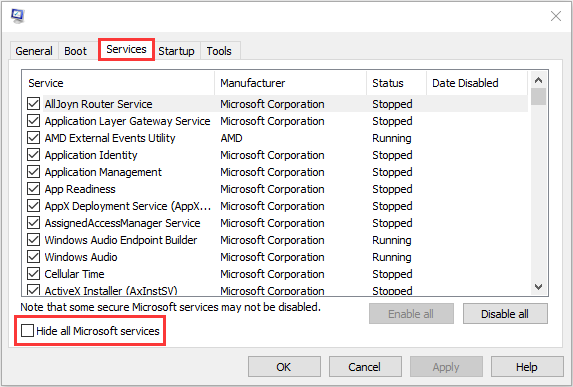Select Application Management row text
Viewport: 573px width, 387px height.
[x=103, y=172]
